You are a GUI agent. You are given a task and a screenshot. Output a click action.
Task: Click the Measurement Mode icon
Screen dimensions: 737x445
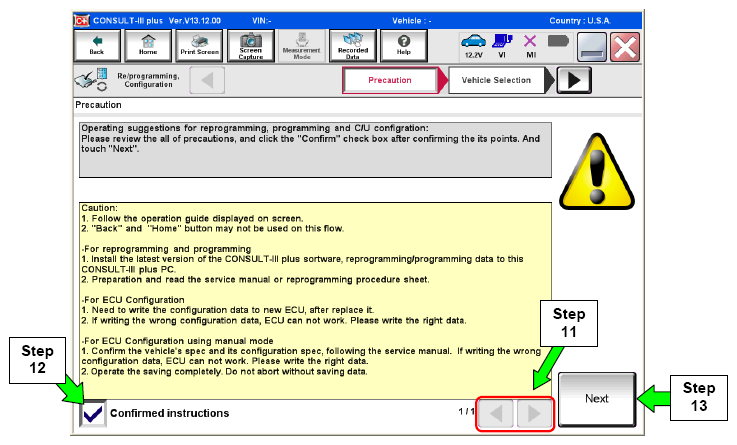(x=303, y=44)
